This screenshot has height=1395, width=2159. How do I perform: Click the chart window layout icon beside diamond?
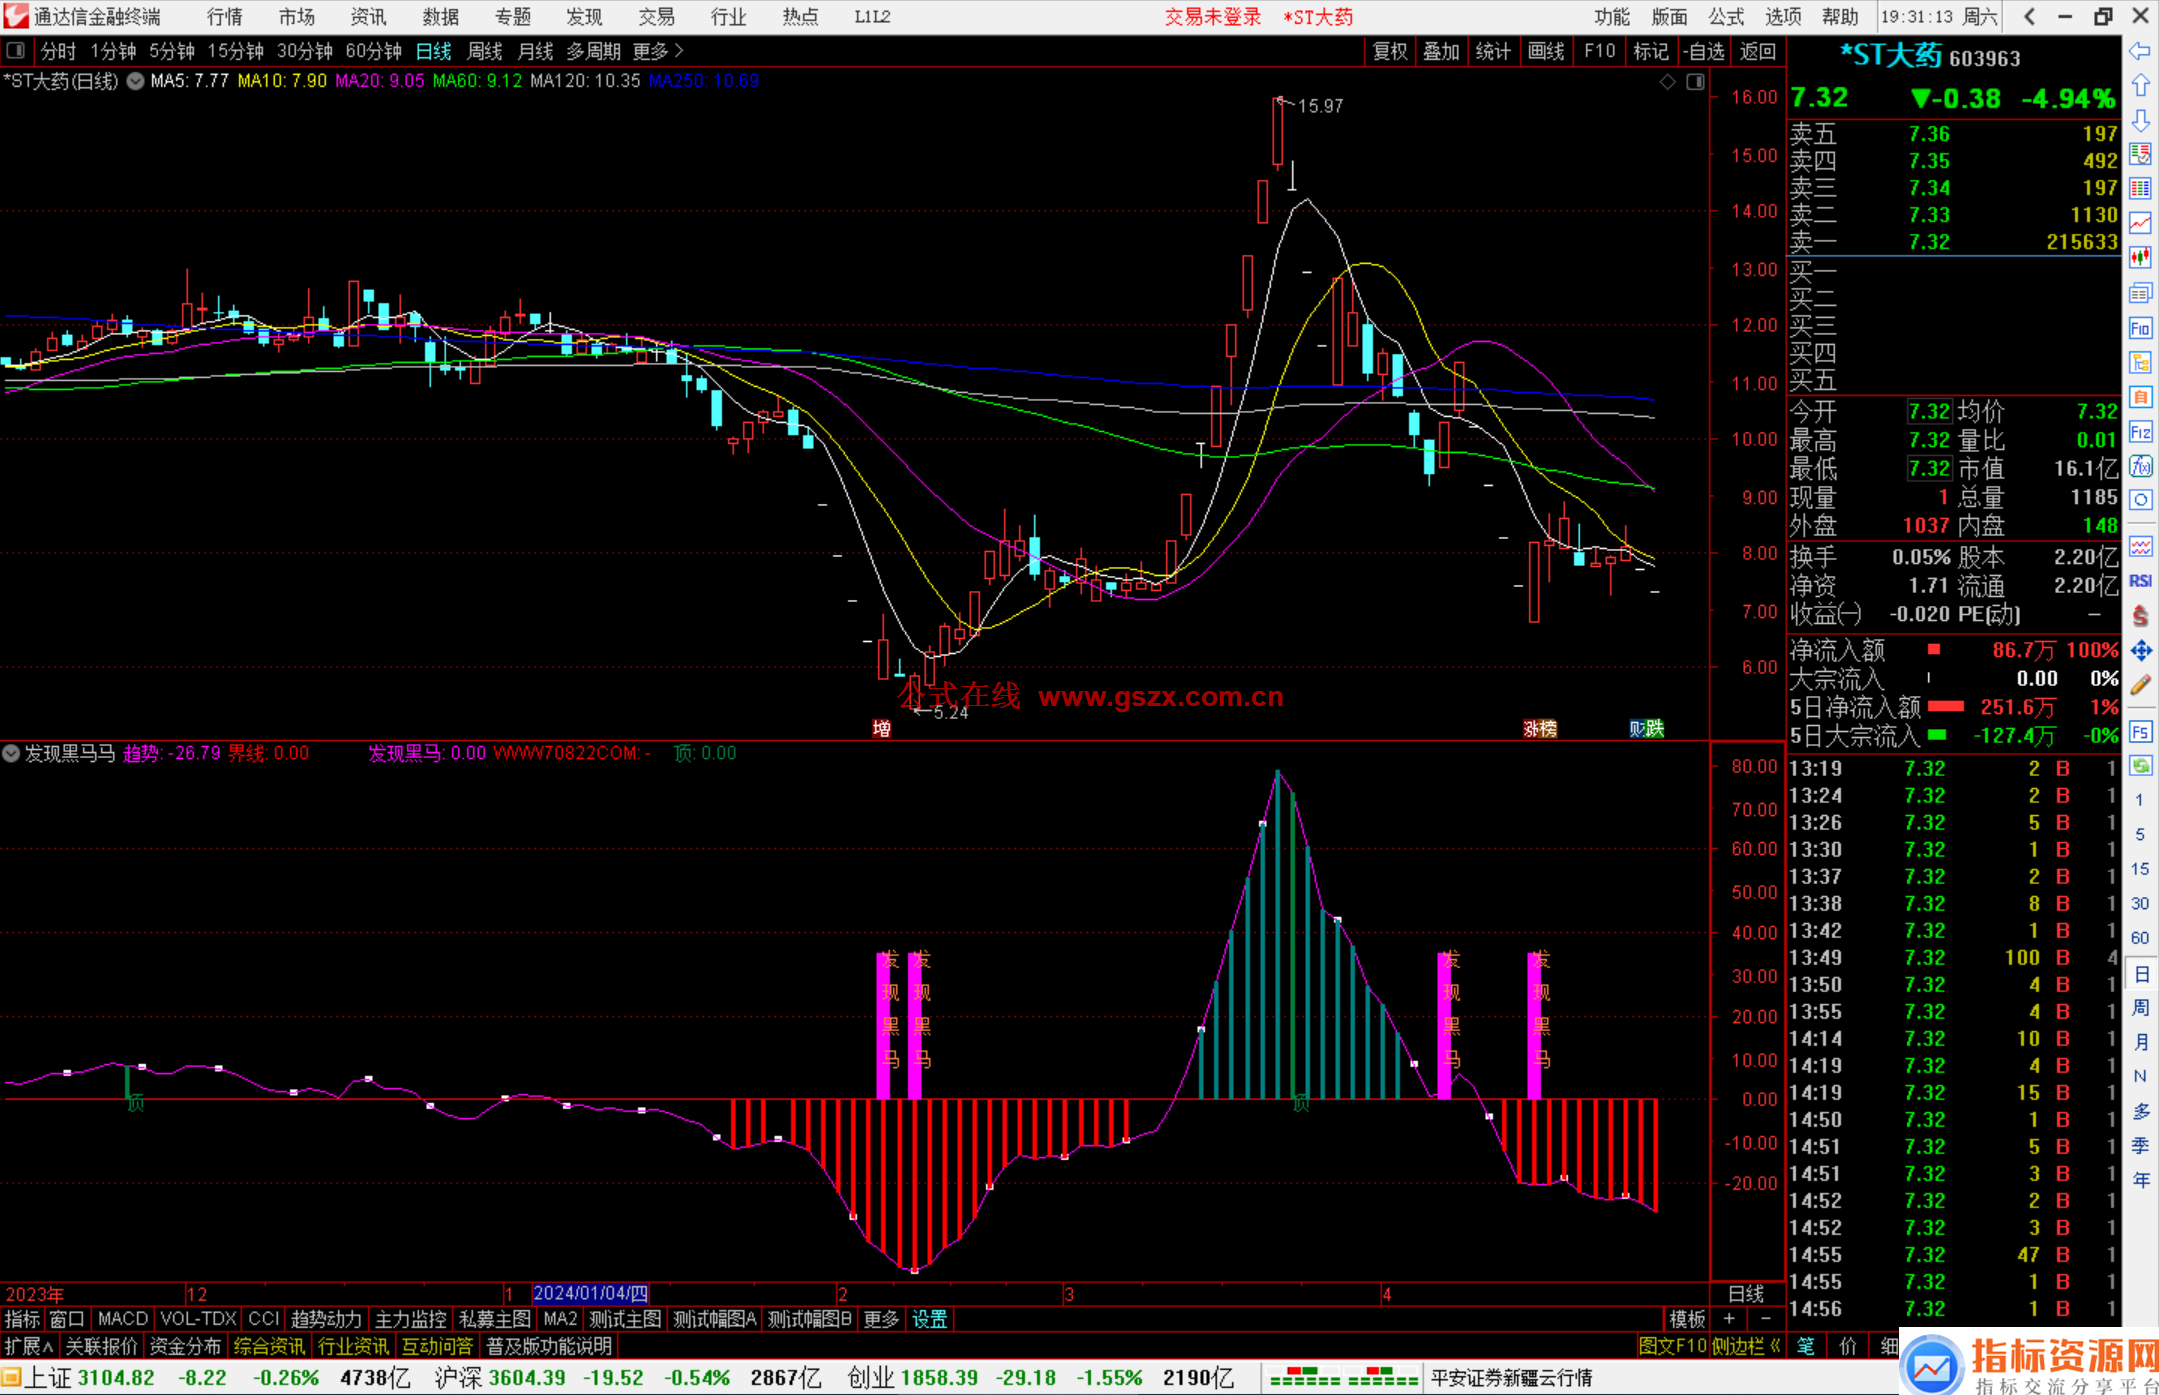pos(1695,82)
